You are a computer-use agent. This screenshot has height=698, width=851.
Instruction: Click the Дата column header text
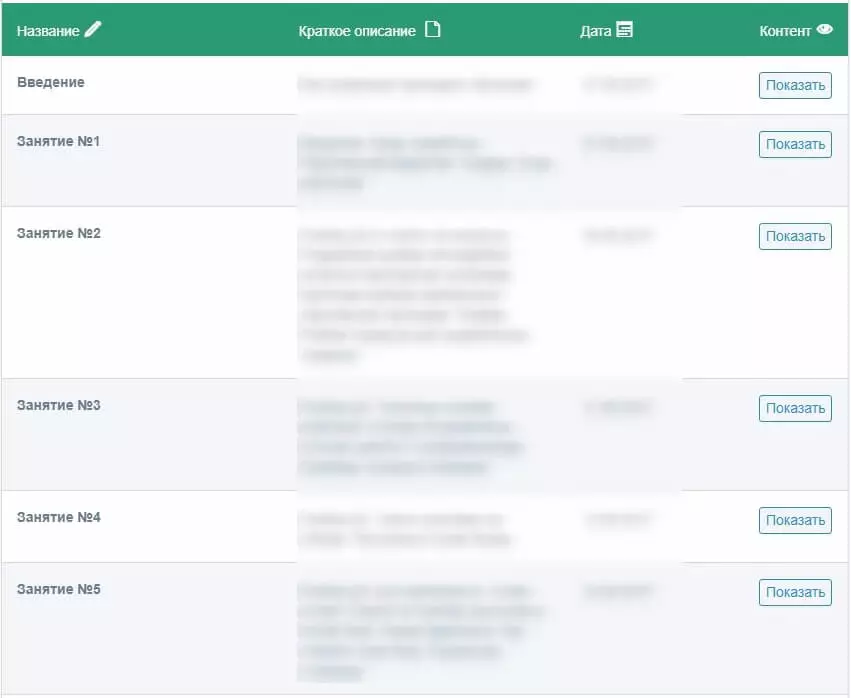click(x=595, y=31)
